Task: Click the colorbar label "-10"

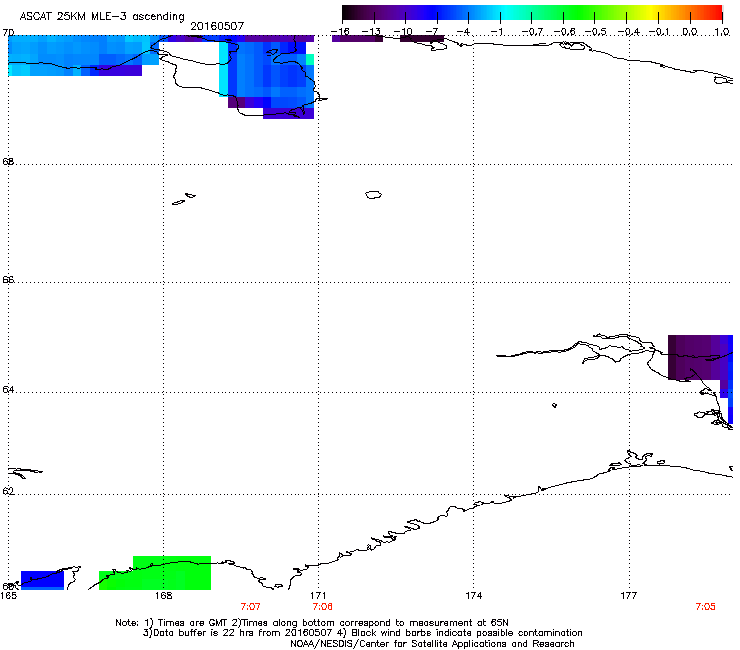Action: coord(403,32)
